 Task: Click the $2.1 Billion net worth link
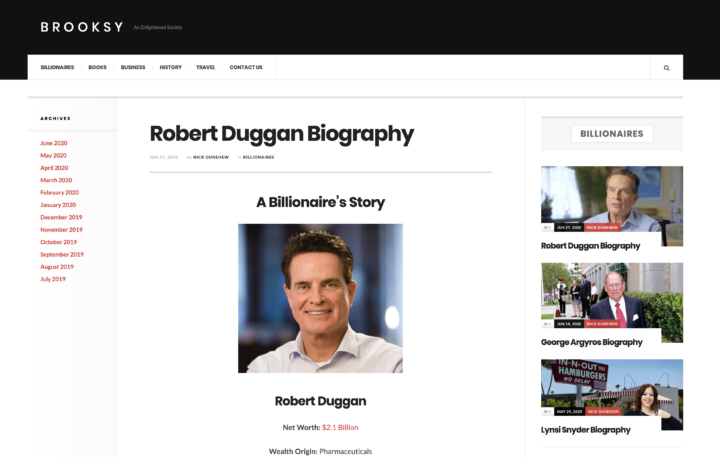click(340, 428)
